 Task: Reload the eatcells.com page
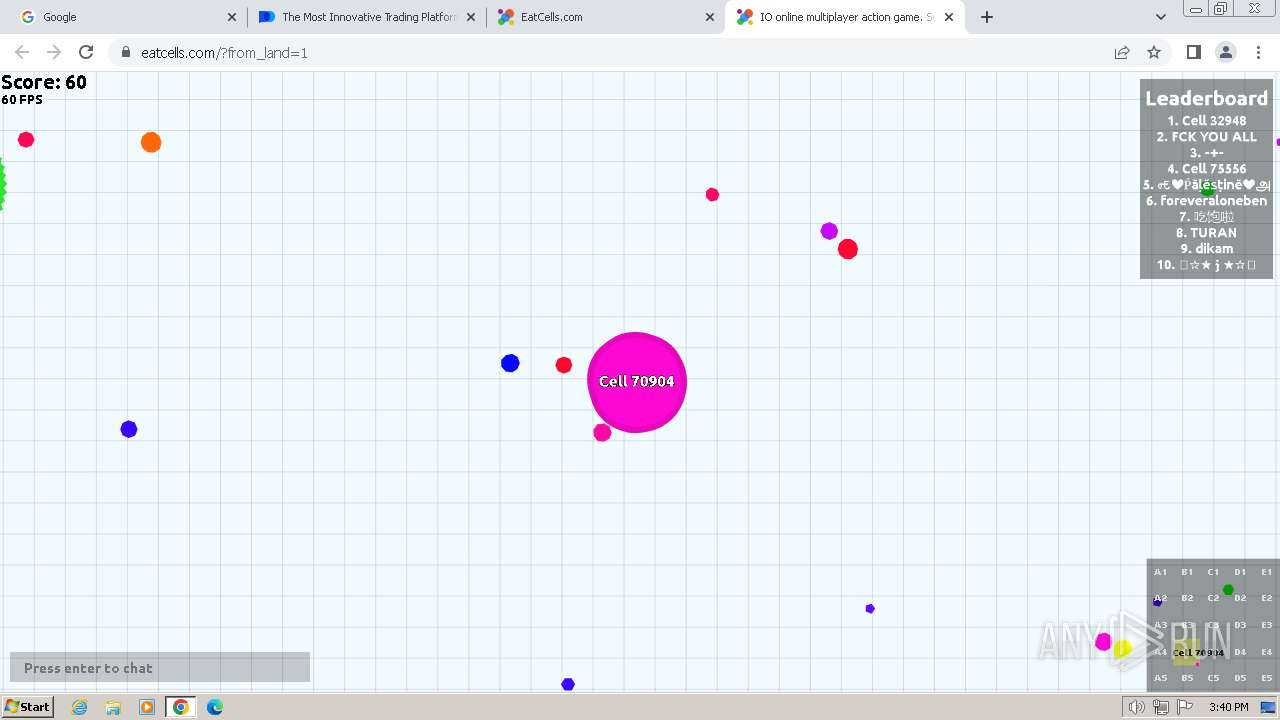click(x=86, y=52)
